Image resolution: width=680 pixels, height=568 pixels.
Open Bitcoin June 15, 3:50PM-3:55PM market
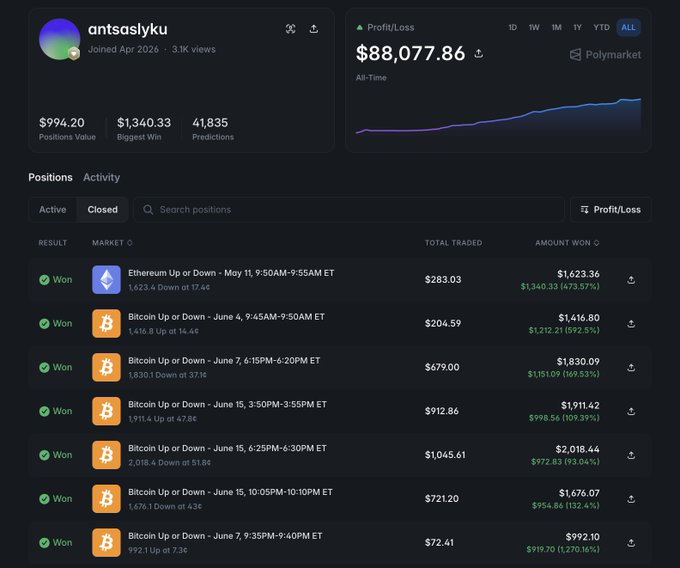coord(227,405)
